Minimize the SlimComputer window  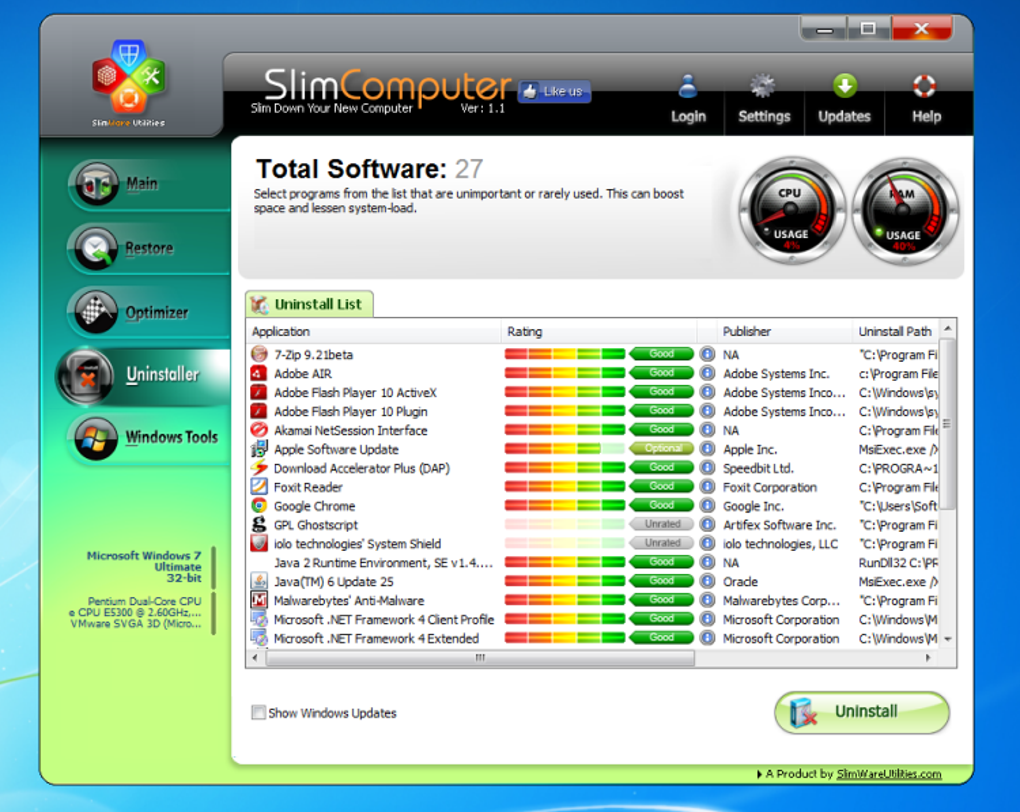(x=824, y=29)
